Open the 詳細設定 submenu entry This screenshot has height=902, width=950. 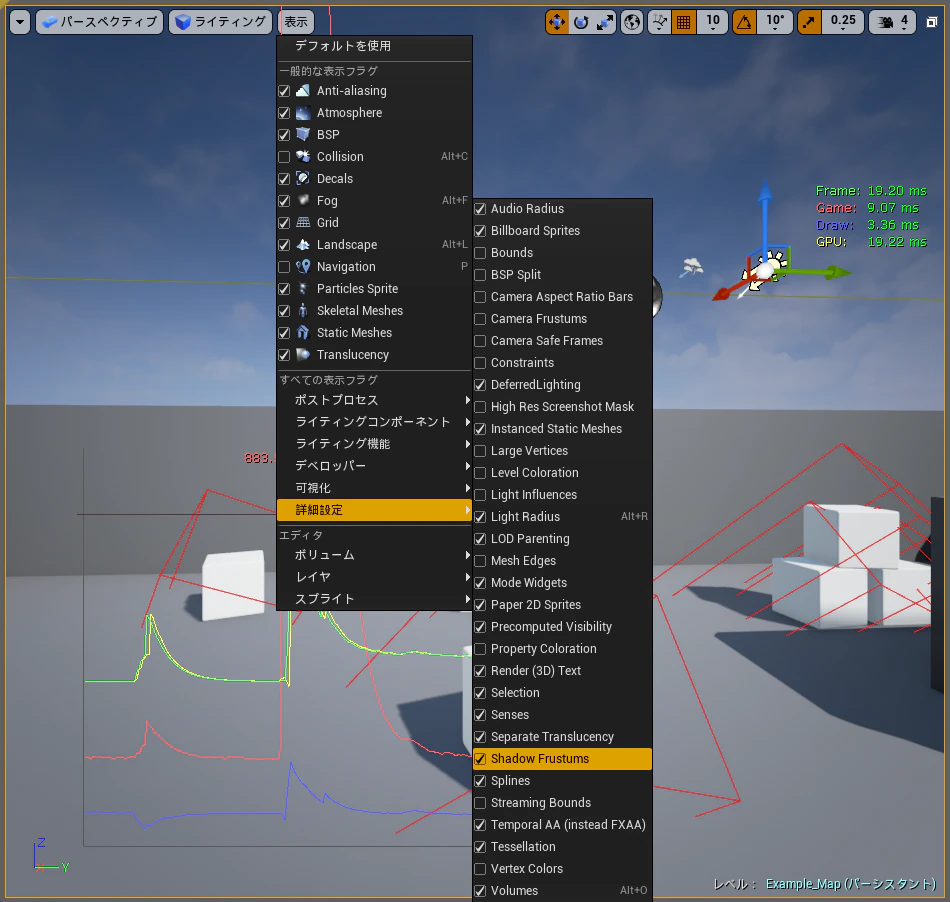click(374, 510)
